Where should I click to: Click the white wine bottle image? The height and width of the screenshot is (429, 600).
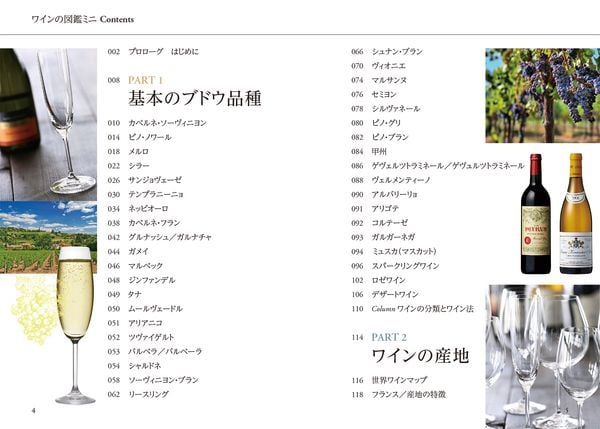coord(576,214)
